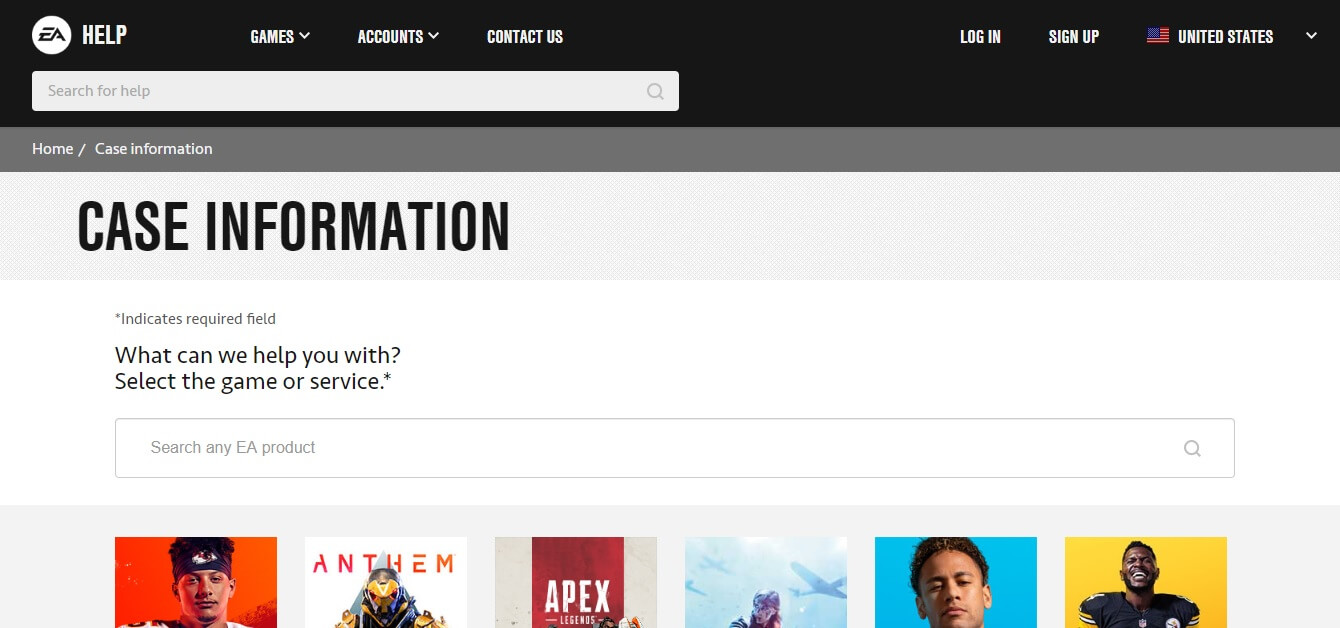Click the "*Indicates required field" note
1340x628 pixels.
pos(195,319)
